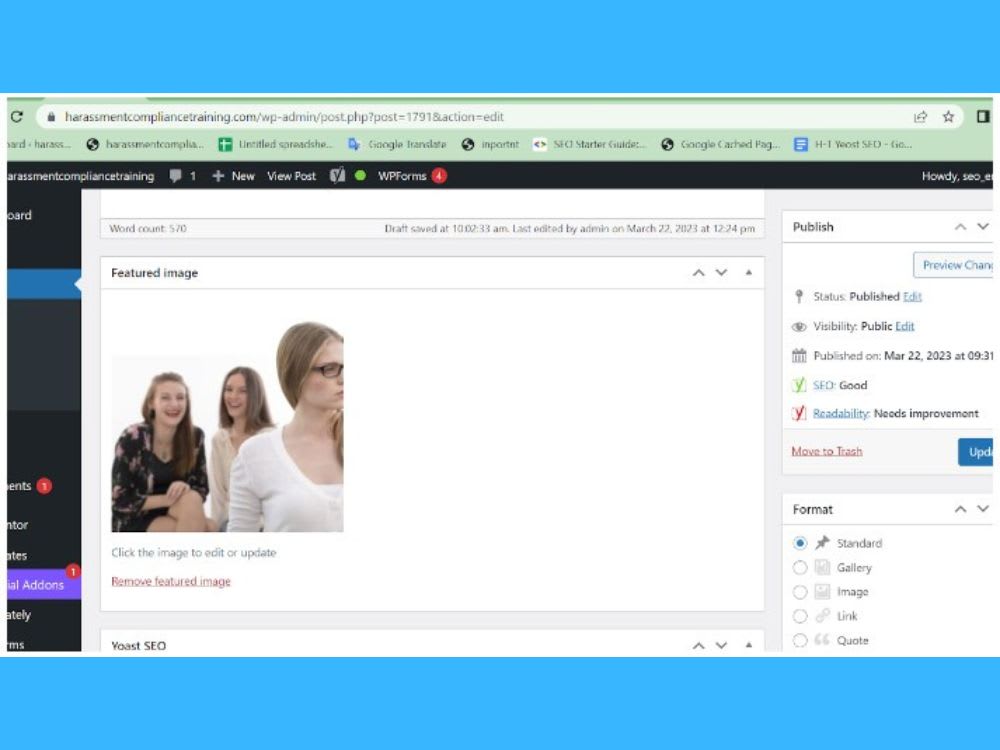Click the Link format chain icon

822,615
